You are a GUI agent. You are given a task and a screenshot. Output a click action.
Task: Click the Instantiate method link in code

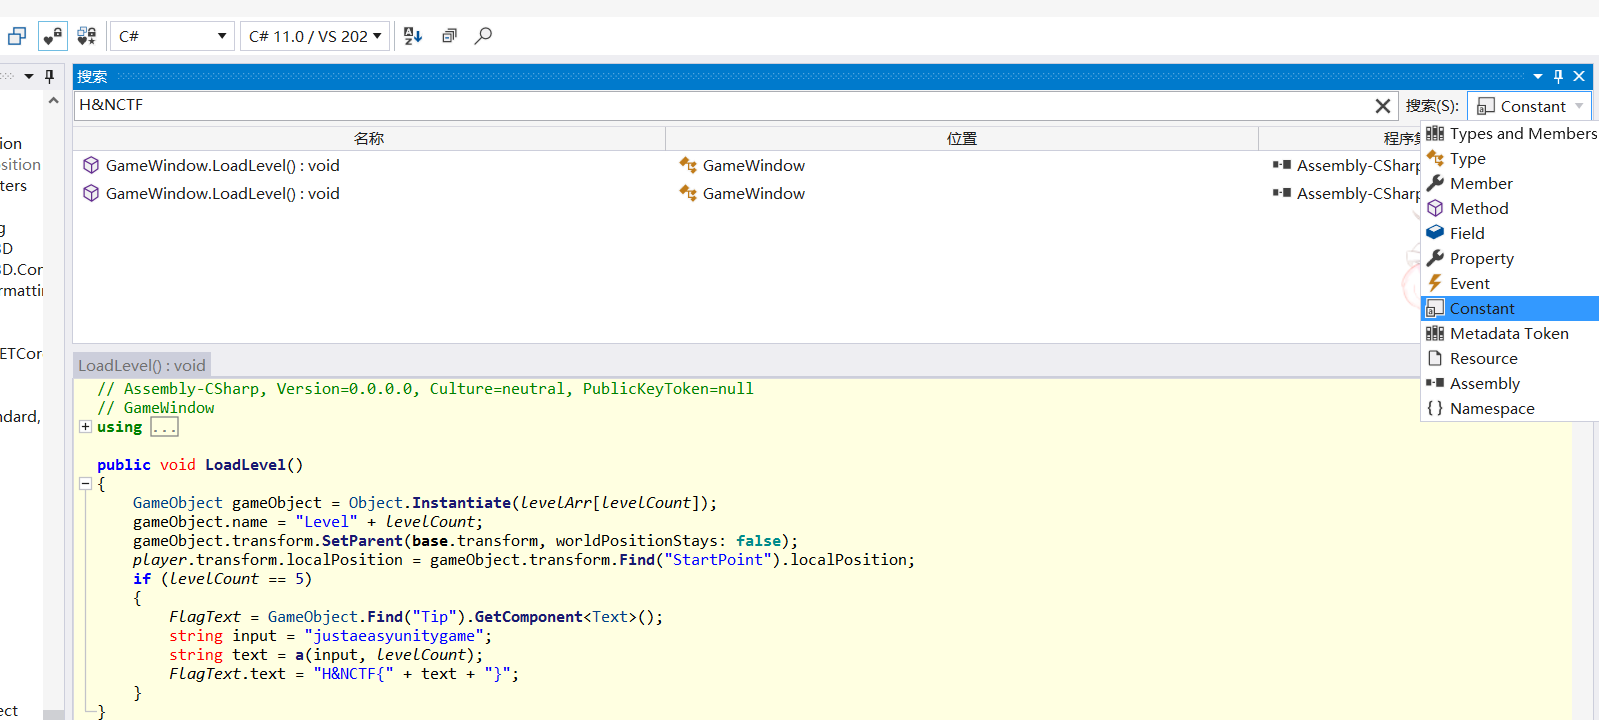coord(461,503)
